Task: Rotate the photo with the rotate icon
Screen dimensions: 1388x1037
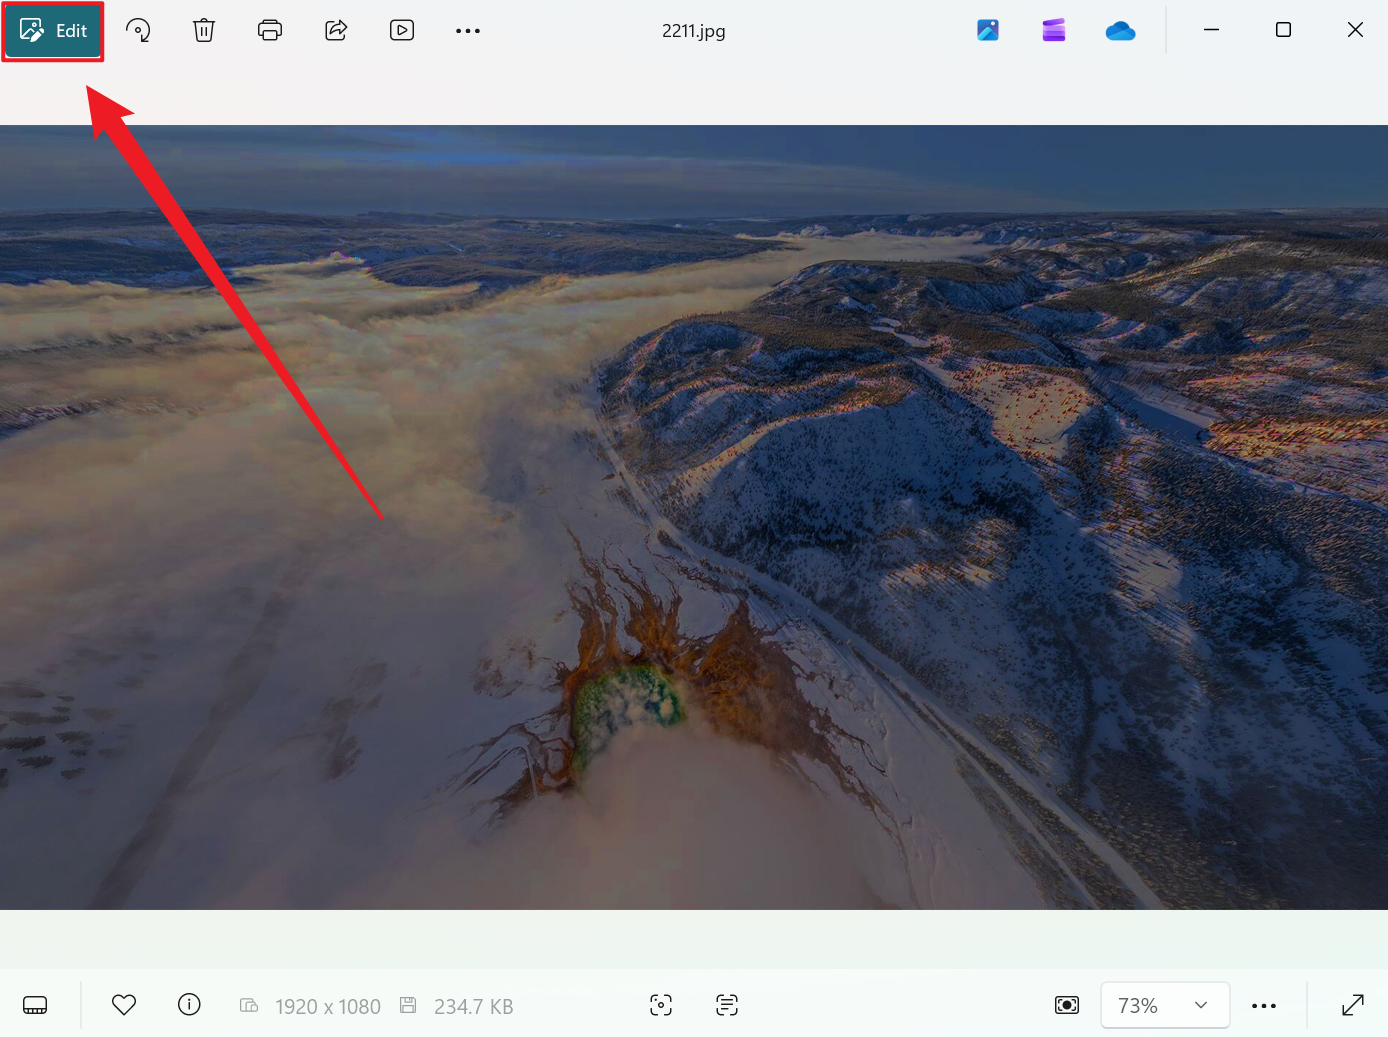Action: pyautogui.click(x=138, y=31)
